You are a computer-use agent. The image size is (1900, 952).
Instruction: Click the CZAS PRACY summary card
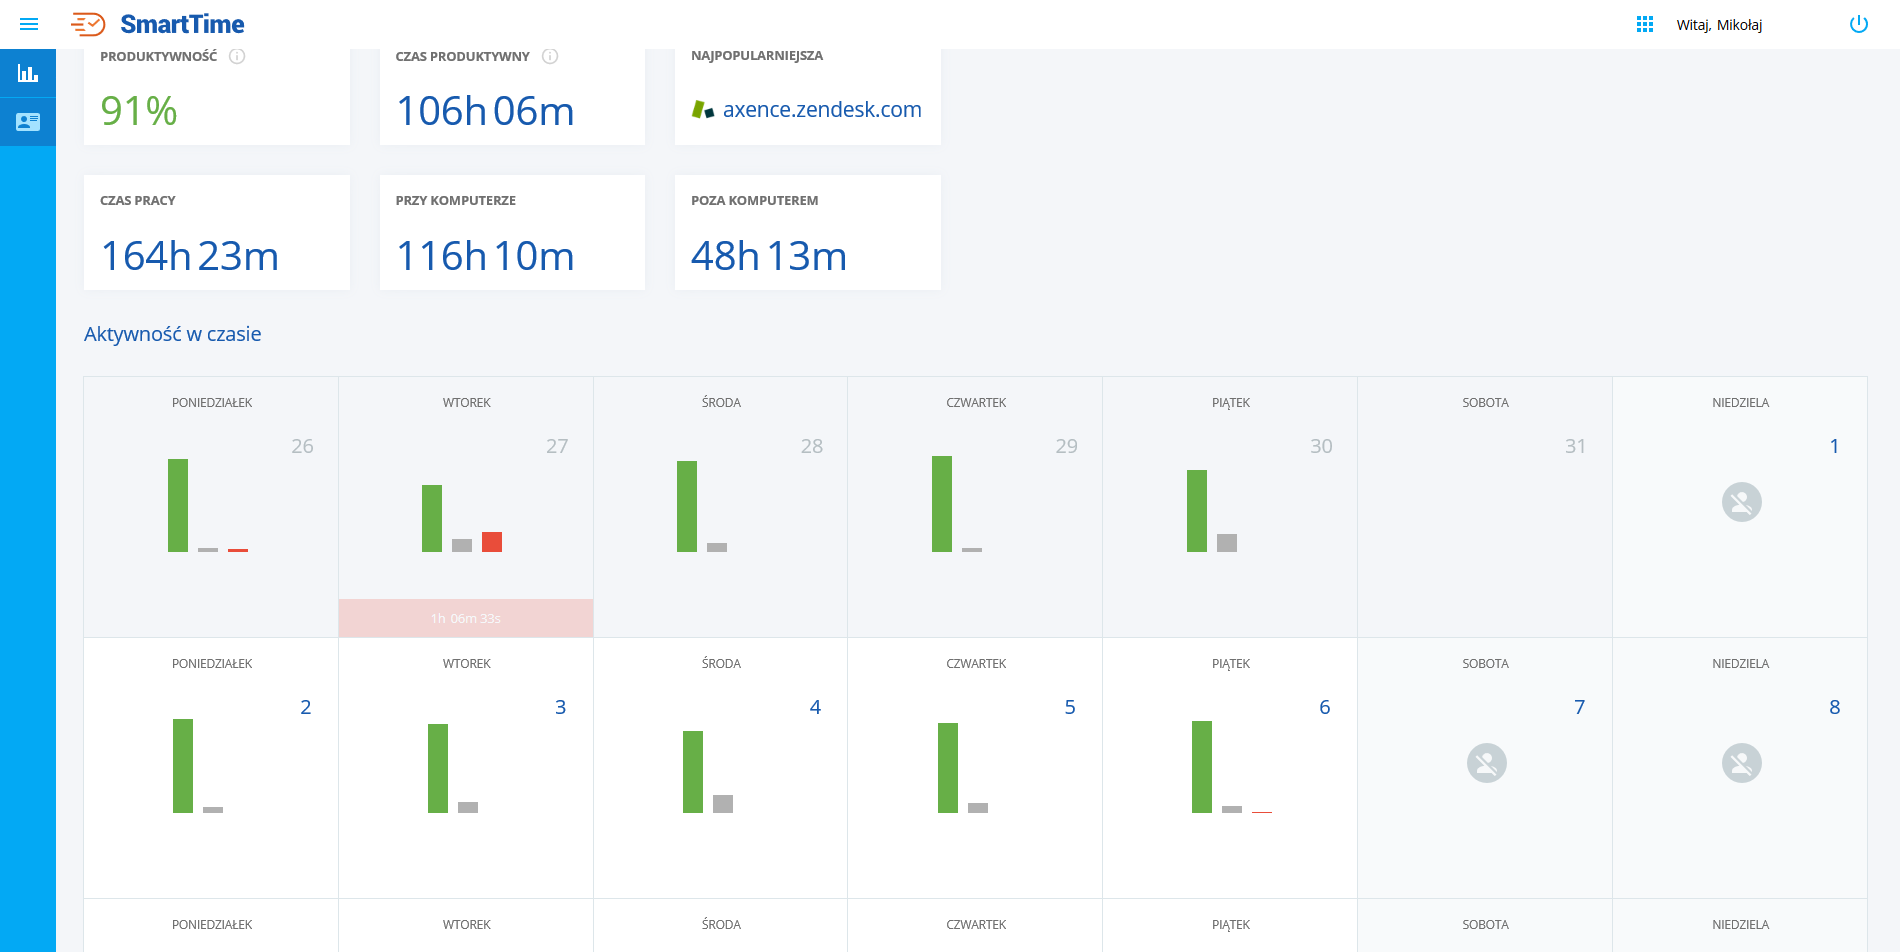pos(216,232)
